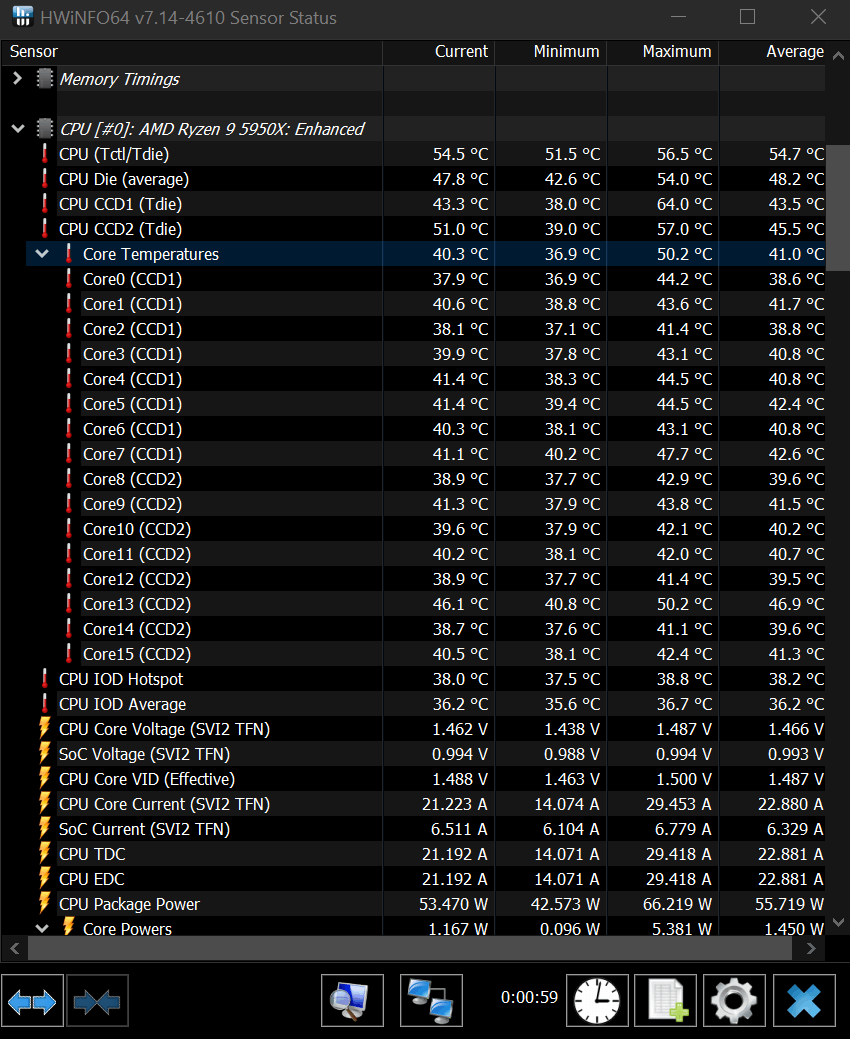Click thermometer icon beside CPU Die (average)
Viewport: 850px width, 1039px height.
pyautogui.click(x=44, y=179)
